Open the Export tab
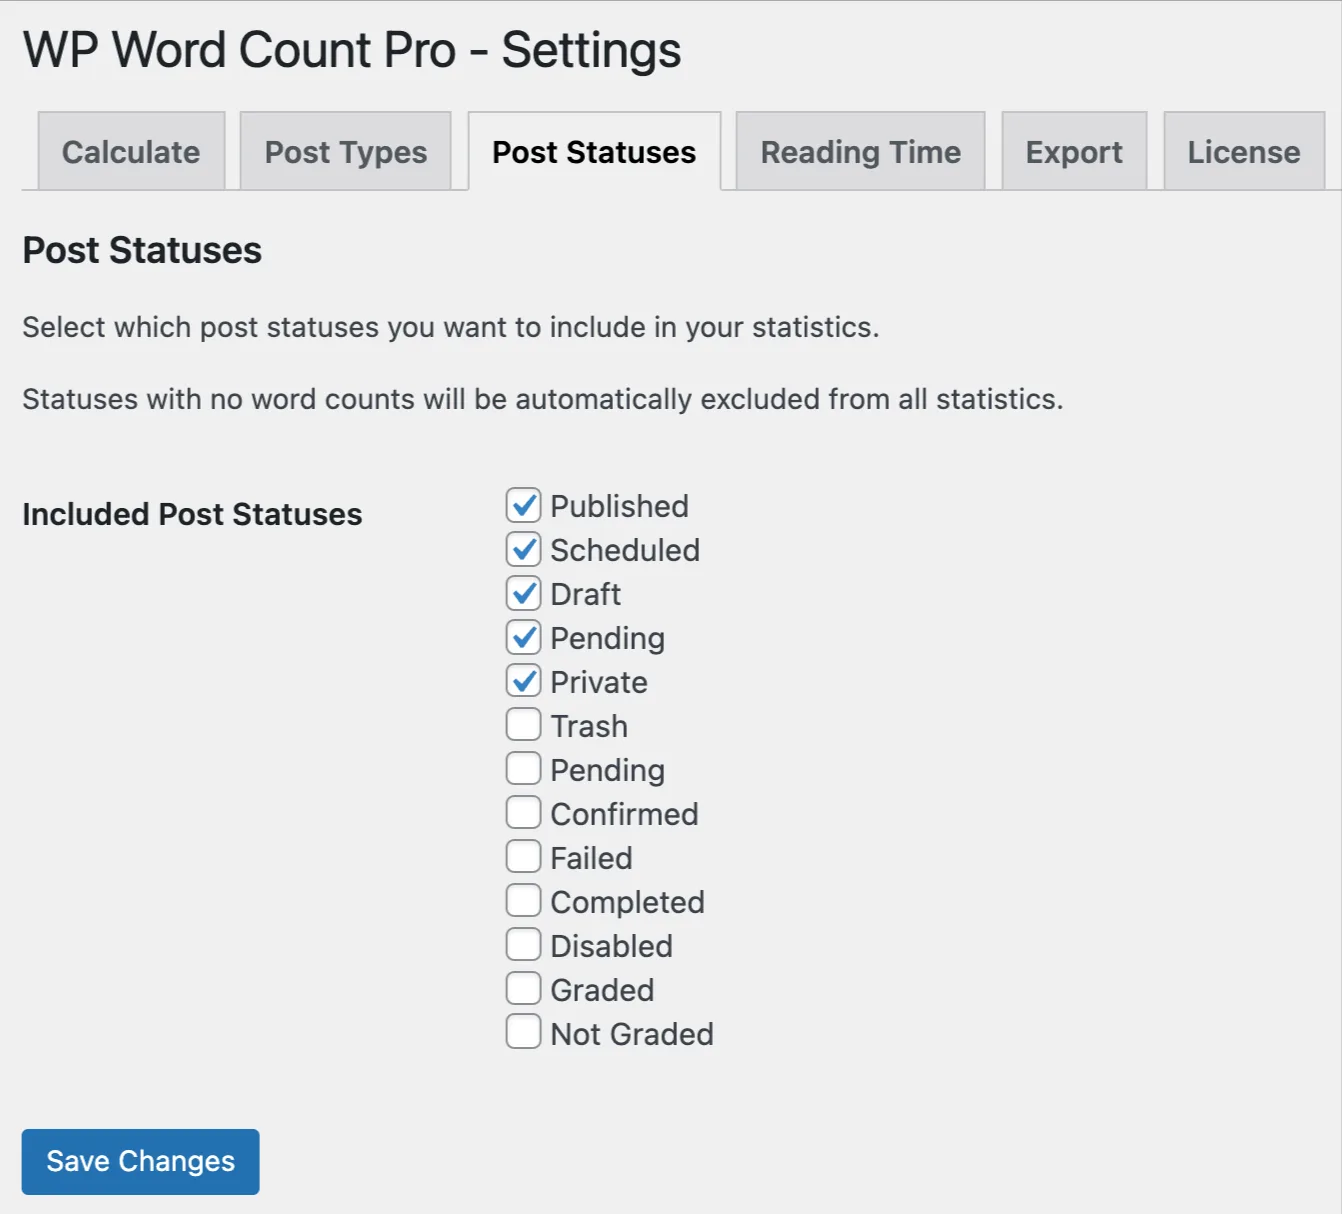1342x1214 pixels. pos(1074,152)
